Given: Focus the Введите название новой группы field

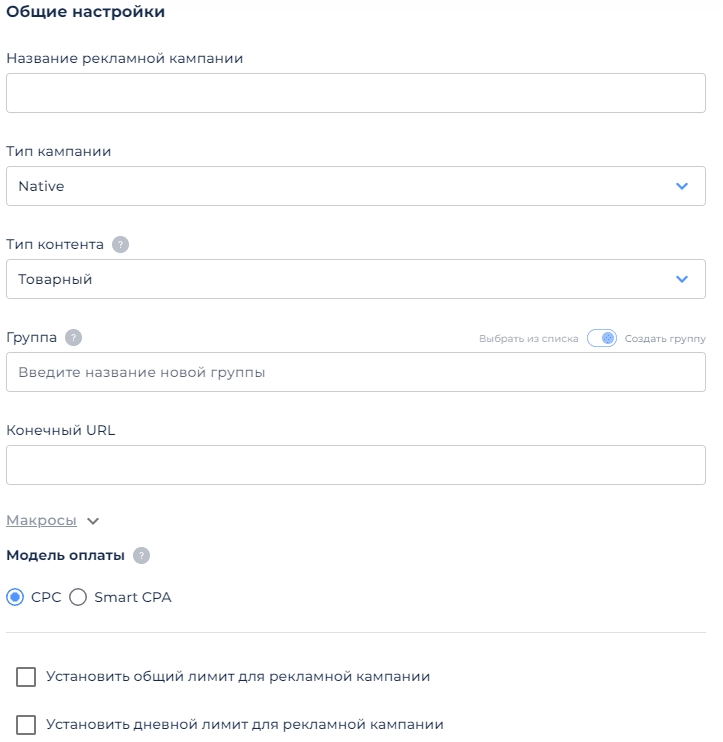Looking at the screenshot, I should (x=356, y=372).
